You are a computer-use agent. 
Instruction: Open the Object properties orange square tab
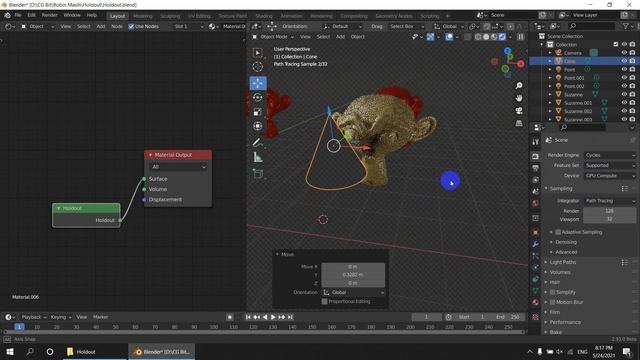coord(536,232)
